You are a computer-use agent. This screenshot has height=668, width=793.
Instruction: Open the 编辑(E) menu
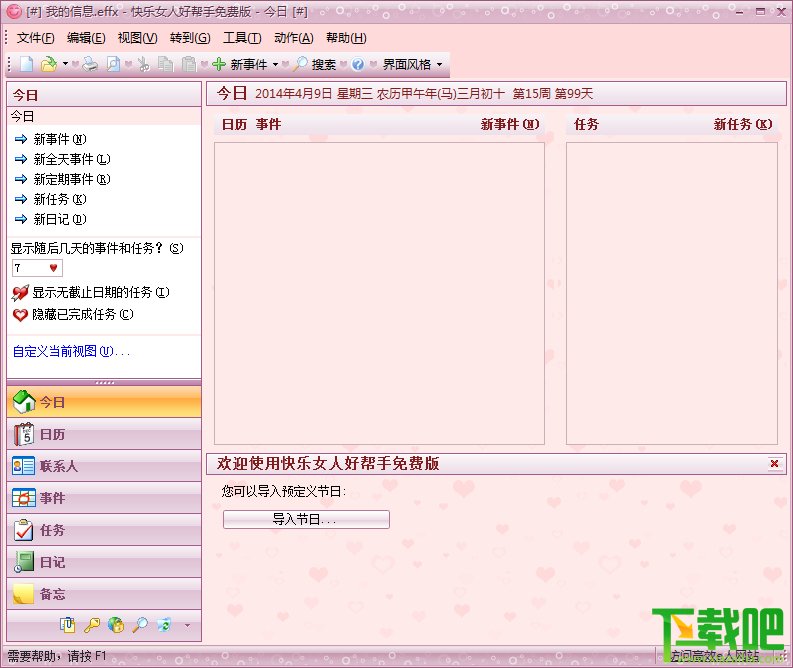86,38
